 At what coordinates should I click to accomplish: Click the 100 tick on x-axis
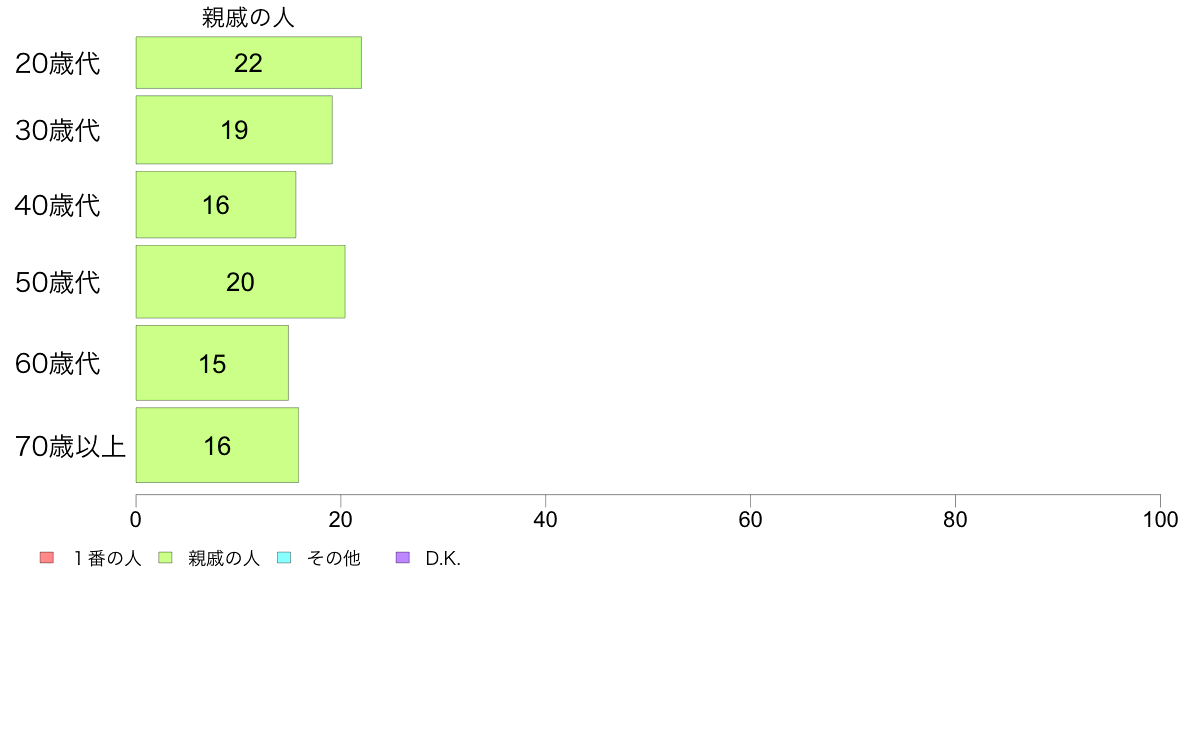click(x=1160, y=519)
